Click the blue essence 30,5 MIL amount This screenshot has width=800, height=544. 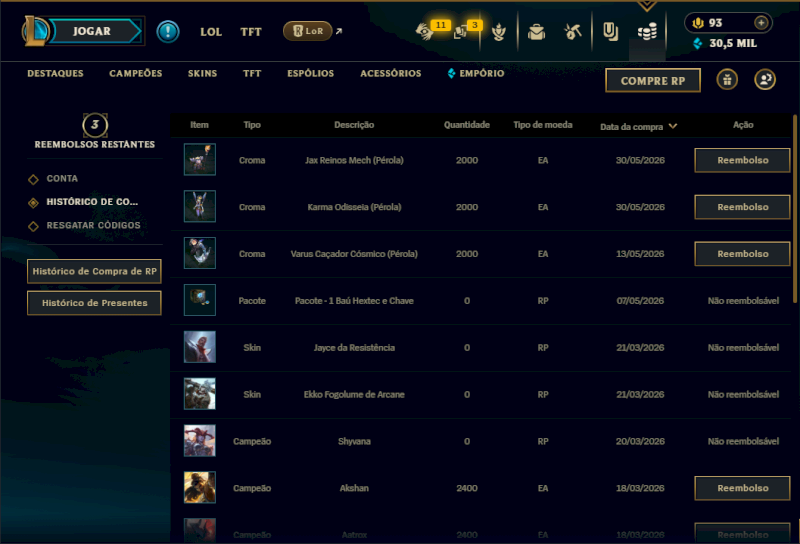click(733, 43)
